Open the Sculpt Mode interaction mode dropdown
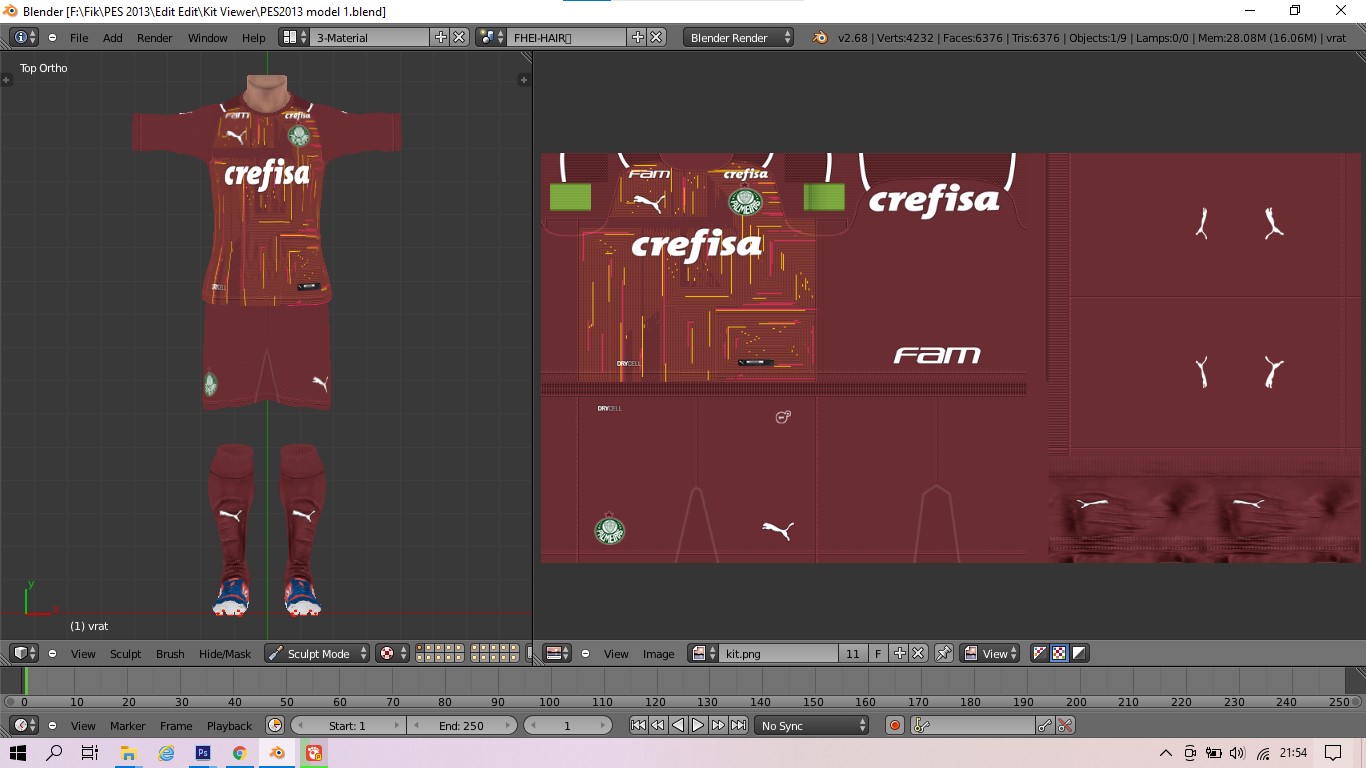 click(x=317, y=653)
